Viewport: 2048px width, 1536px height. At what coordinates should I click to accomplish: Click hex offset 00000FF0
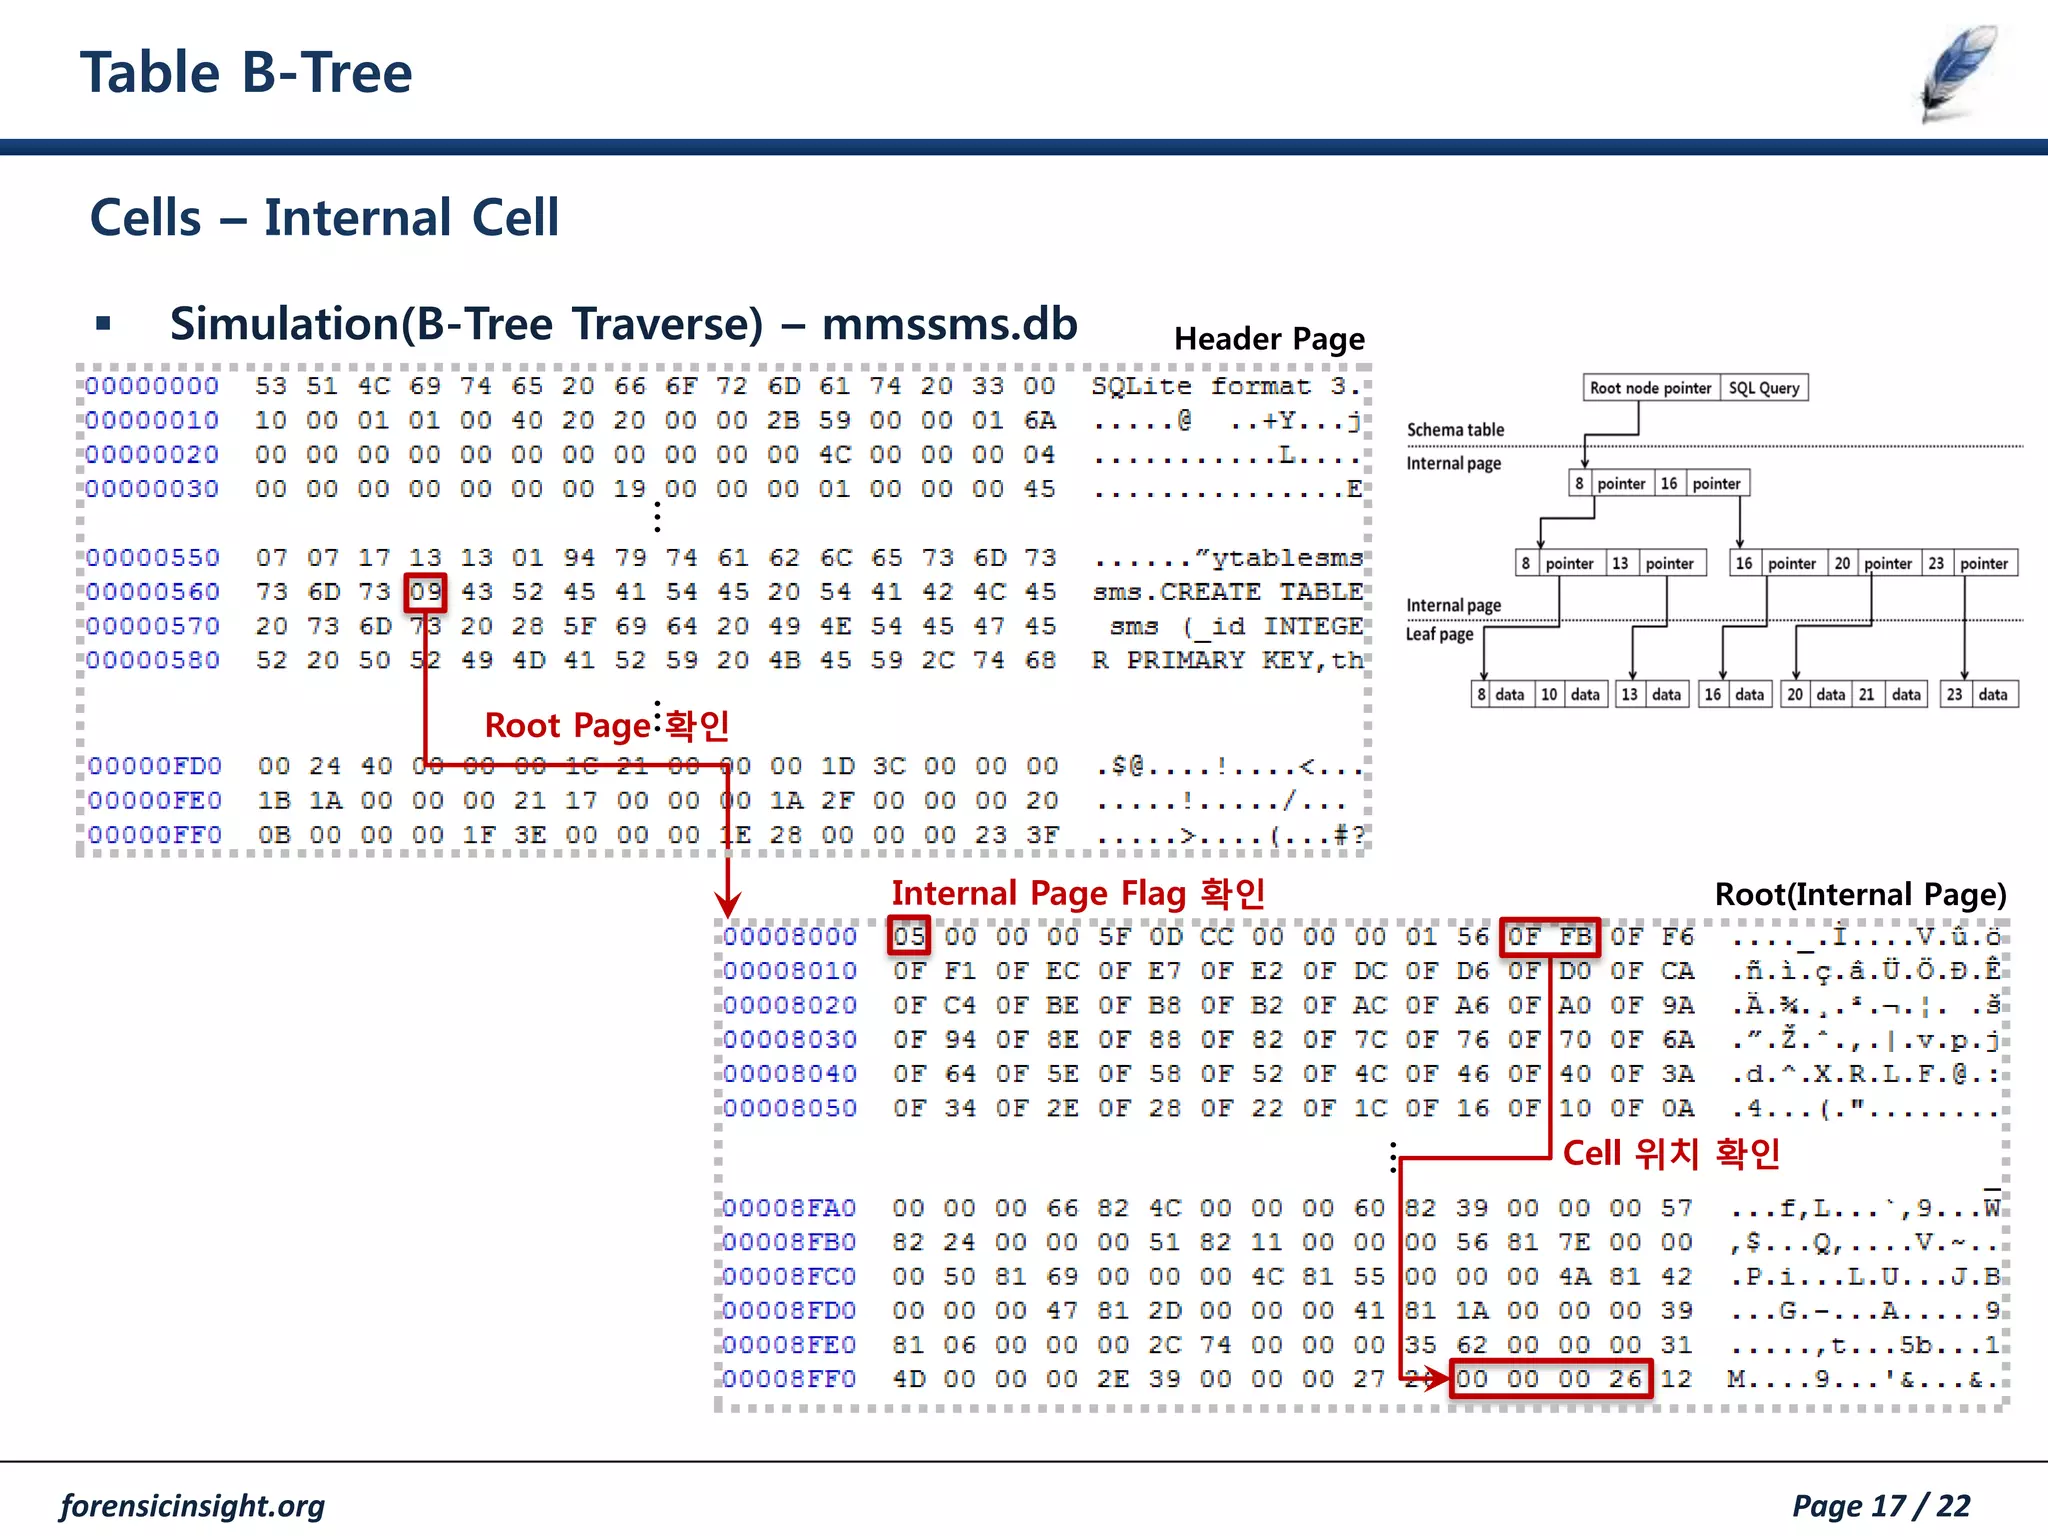[154, 835]
